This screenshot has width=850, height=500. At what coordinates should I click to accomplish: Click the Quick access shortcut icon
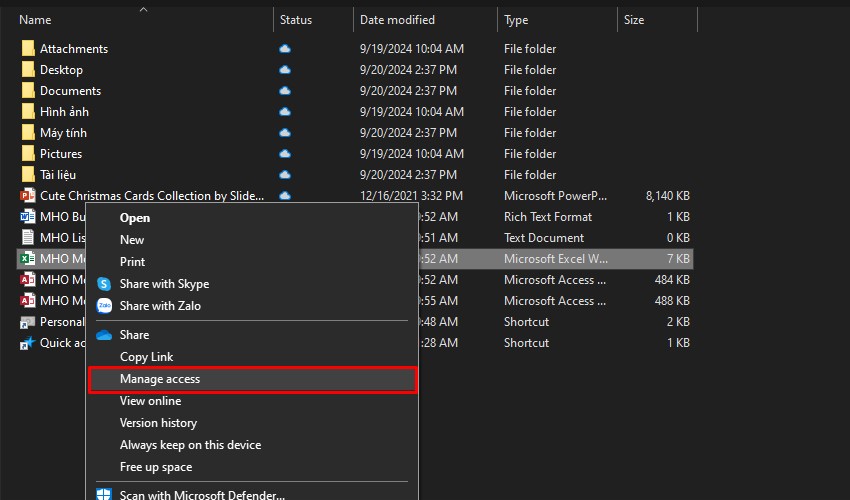(x=28, y=343)
